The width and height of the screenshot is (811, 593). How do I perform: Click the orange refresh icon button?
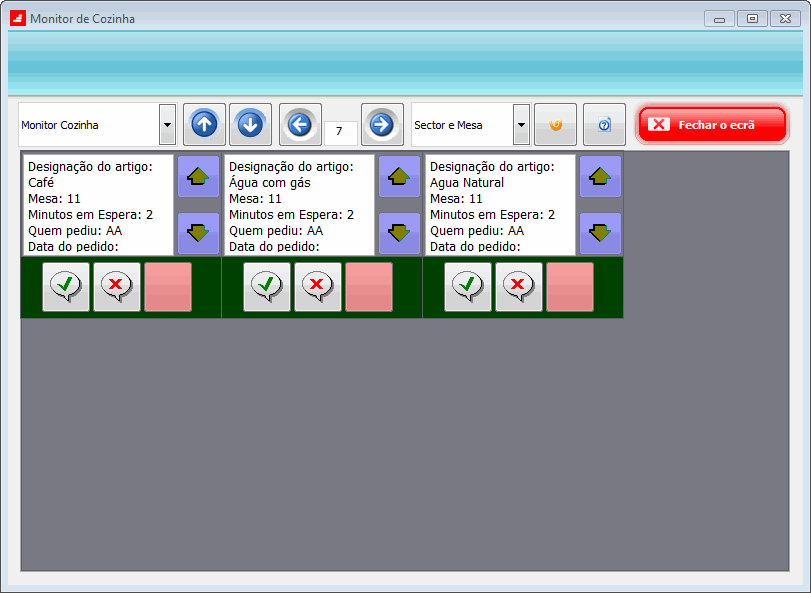[x=556, y=125]
